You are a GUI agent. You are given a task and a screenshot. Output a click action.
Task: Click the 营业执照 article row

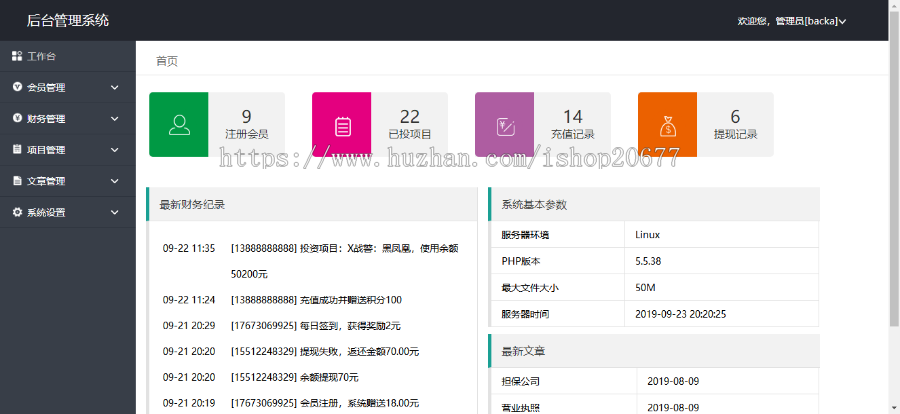(x=655, y=405)
